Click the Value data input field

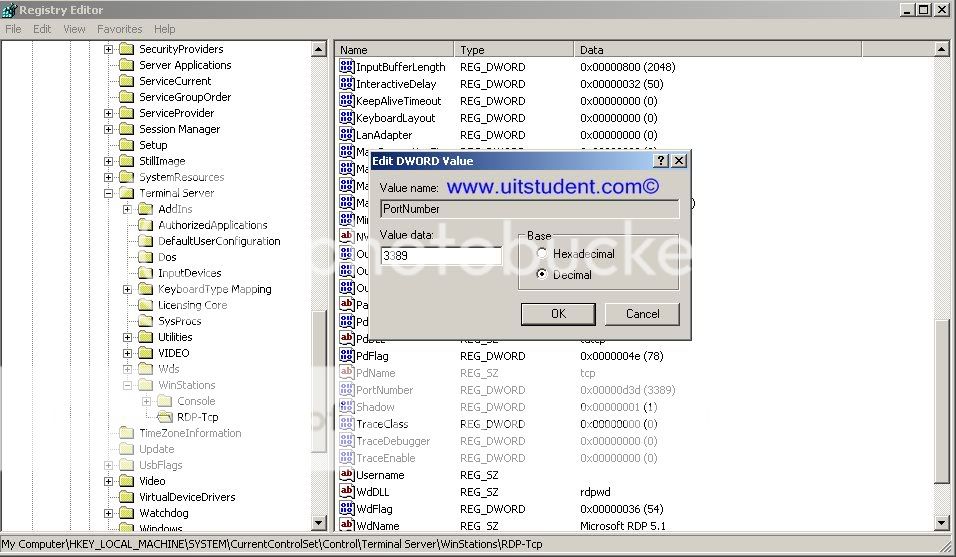click(x=441, y=256)
